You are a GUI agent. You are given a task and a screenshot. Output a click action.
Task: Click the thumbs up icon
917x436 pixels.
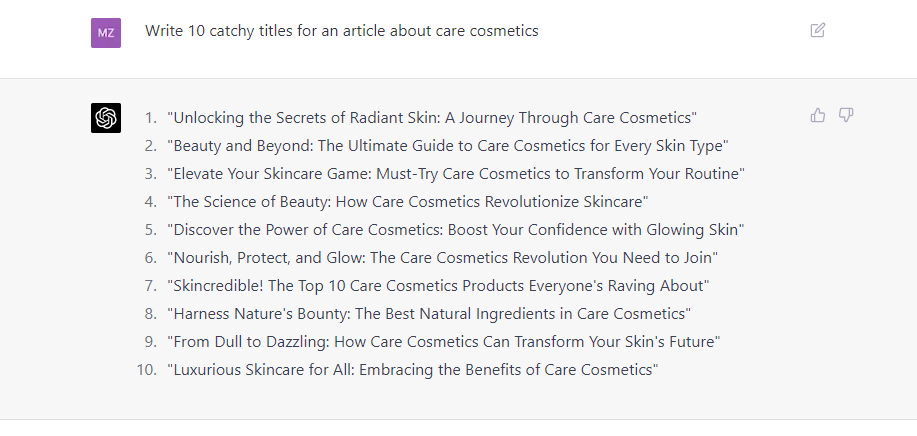(818, 115)
